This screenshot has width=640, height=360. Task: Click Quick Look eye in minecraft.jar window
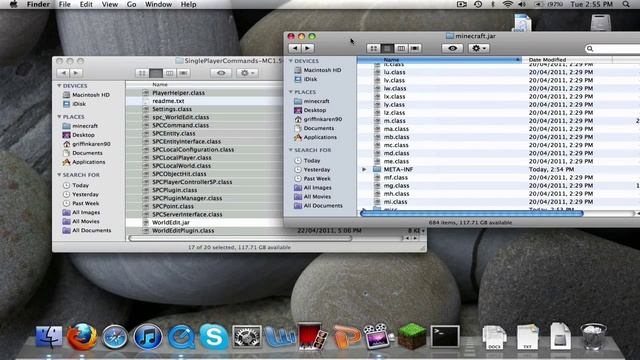tap(452, 48)
